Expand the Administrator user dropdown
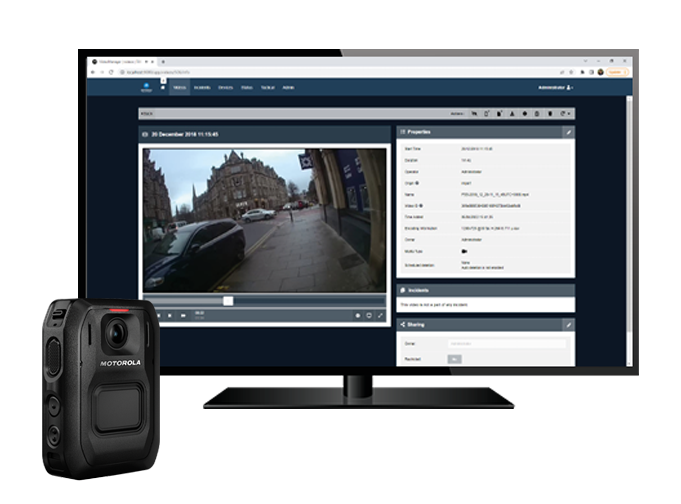The height and width of the screenshot is (504, 681). 555,88
